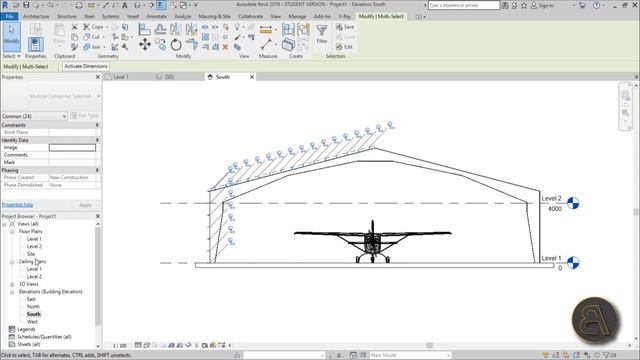Click the search keyword input box
Viewport: 640px width, 360px height.
(x=464, y=5)
